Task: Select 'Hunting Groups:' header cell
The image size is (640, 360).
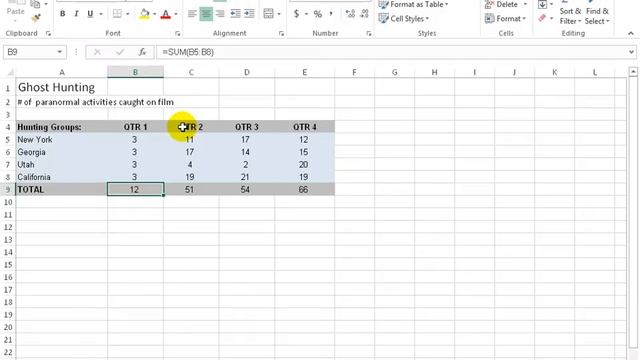Action: pyautogui.click(x=62, y=127)
